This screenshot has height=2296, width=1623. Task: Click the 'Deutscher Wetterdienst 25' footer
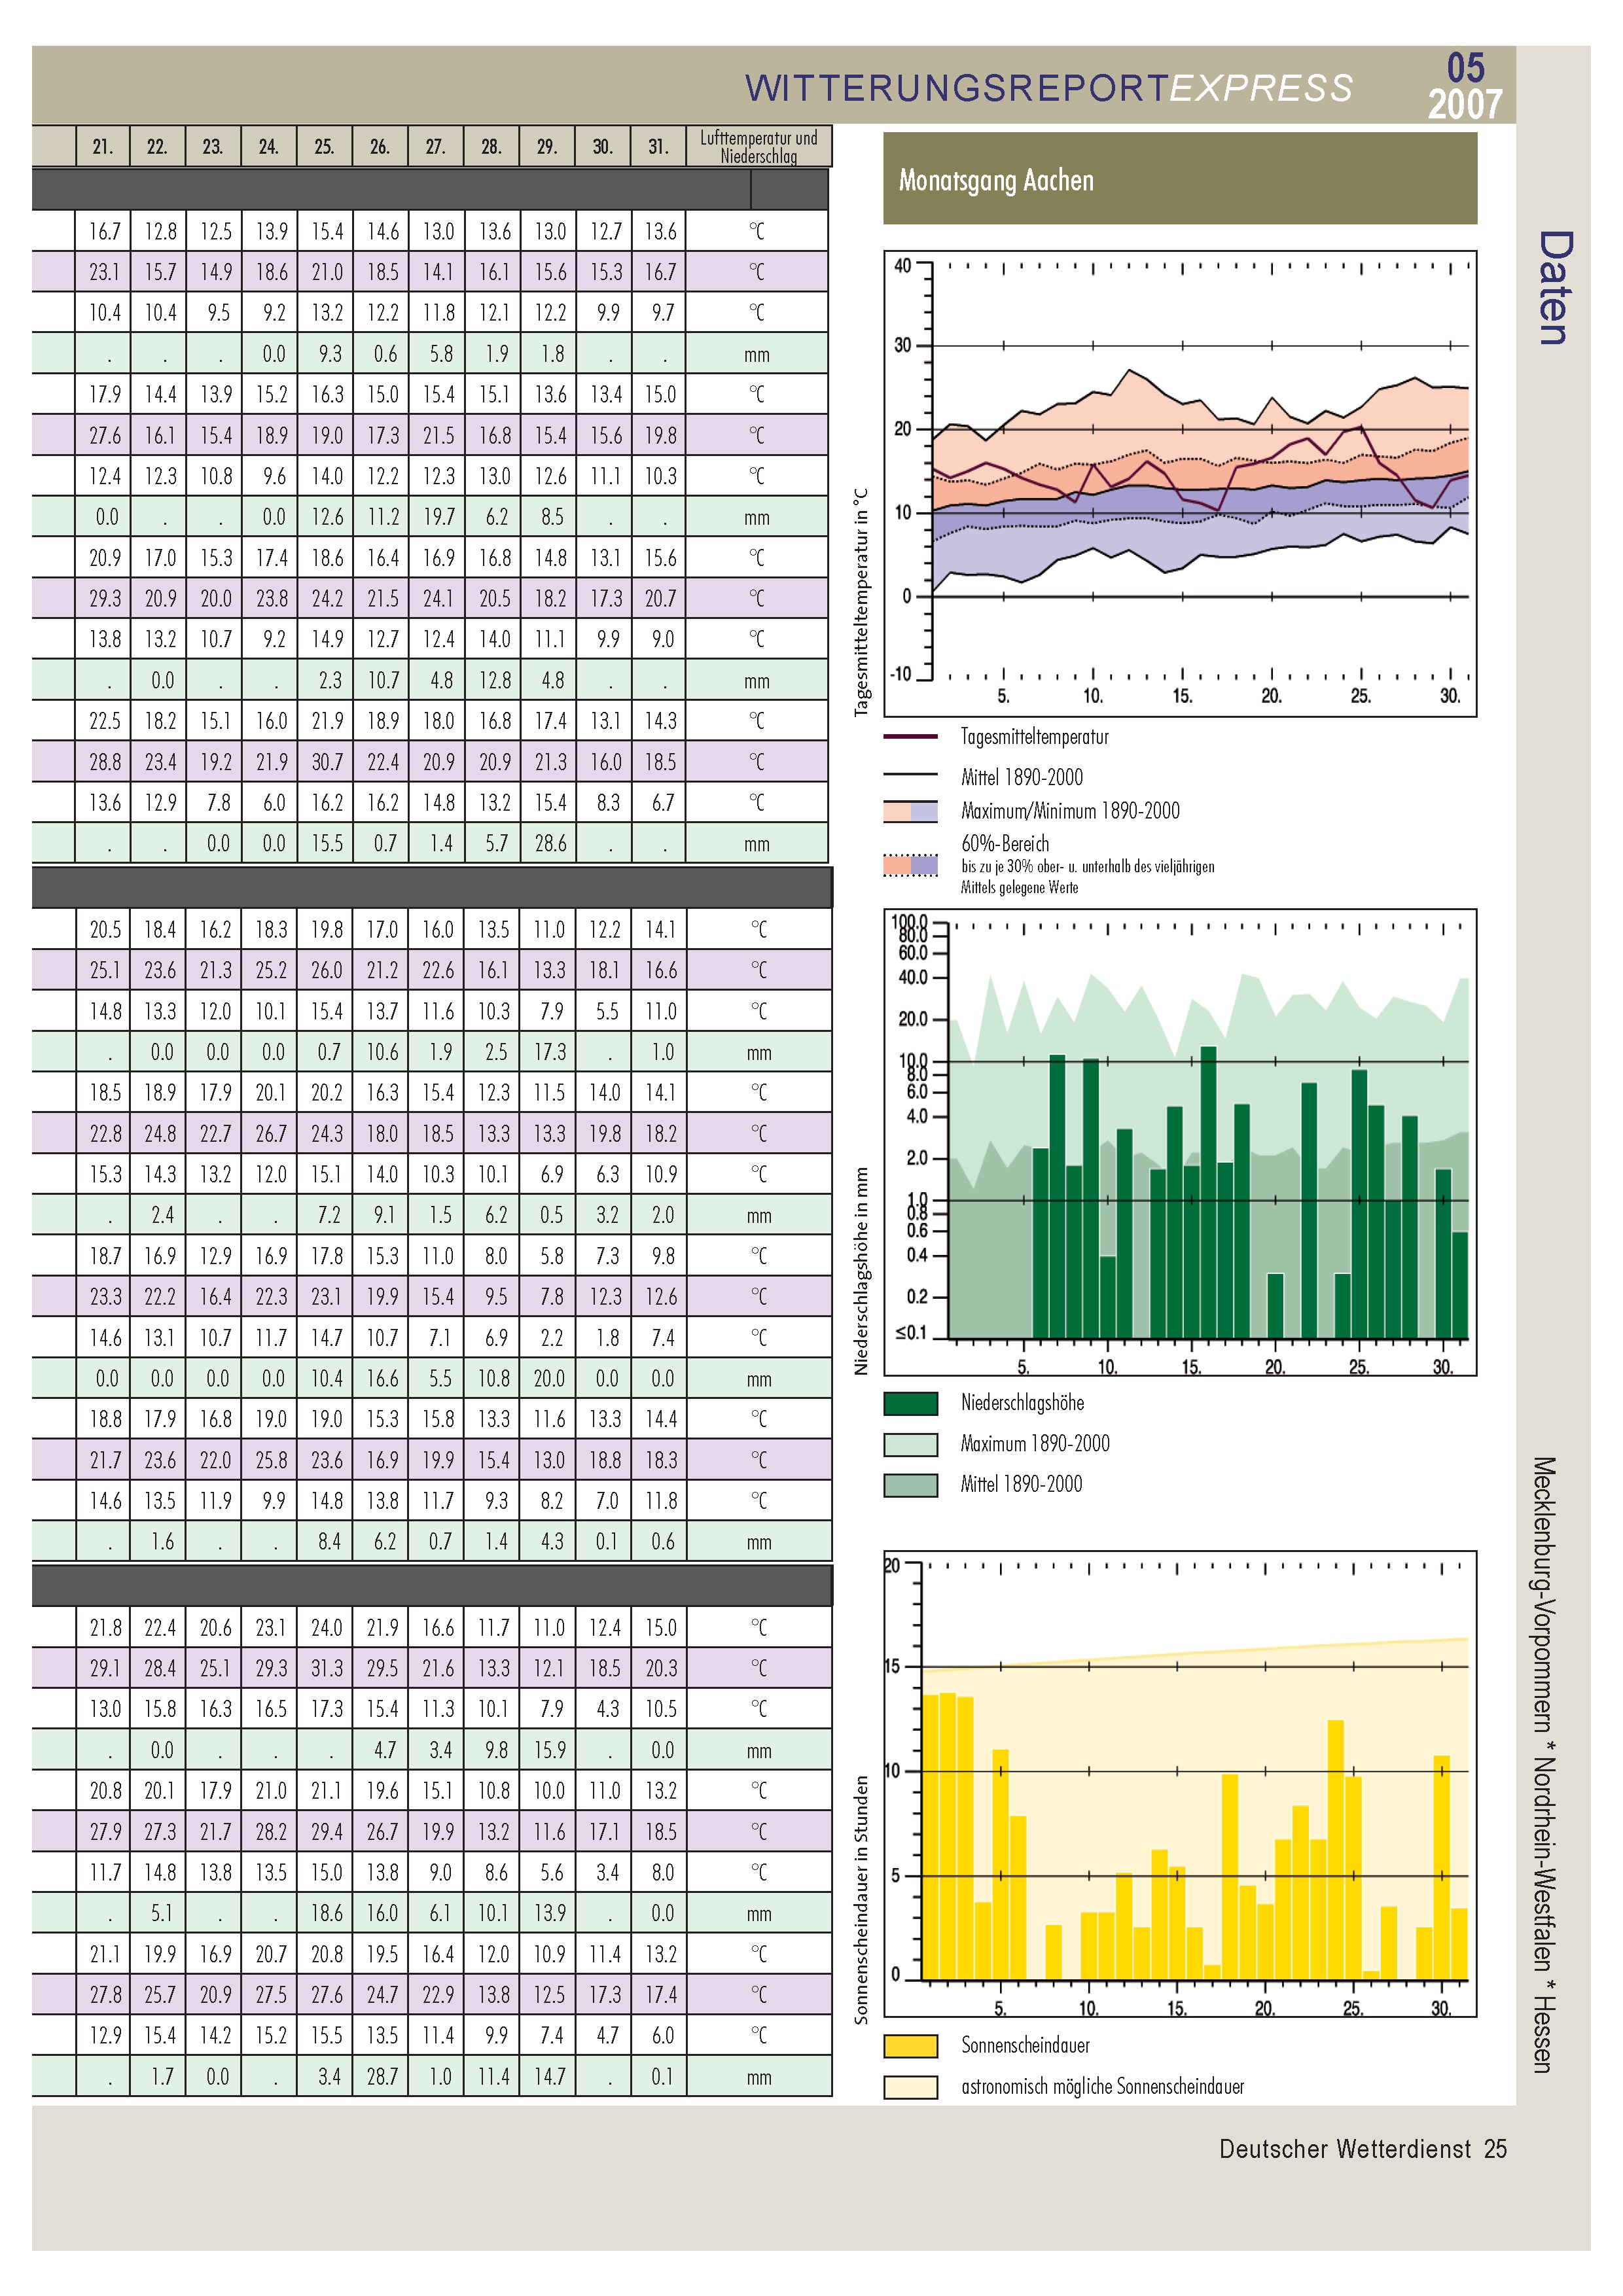1362,2148
